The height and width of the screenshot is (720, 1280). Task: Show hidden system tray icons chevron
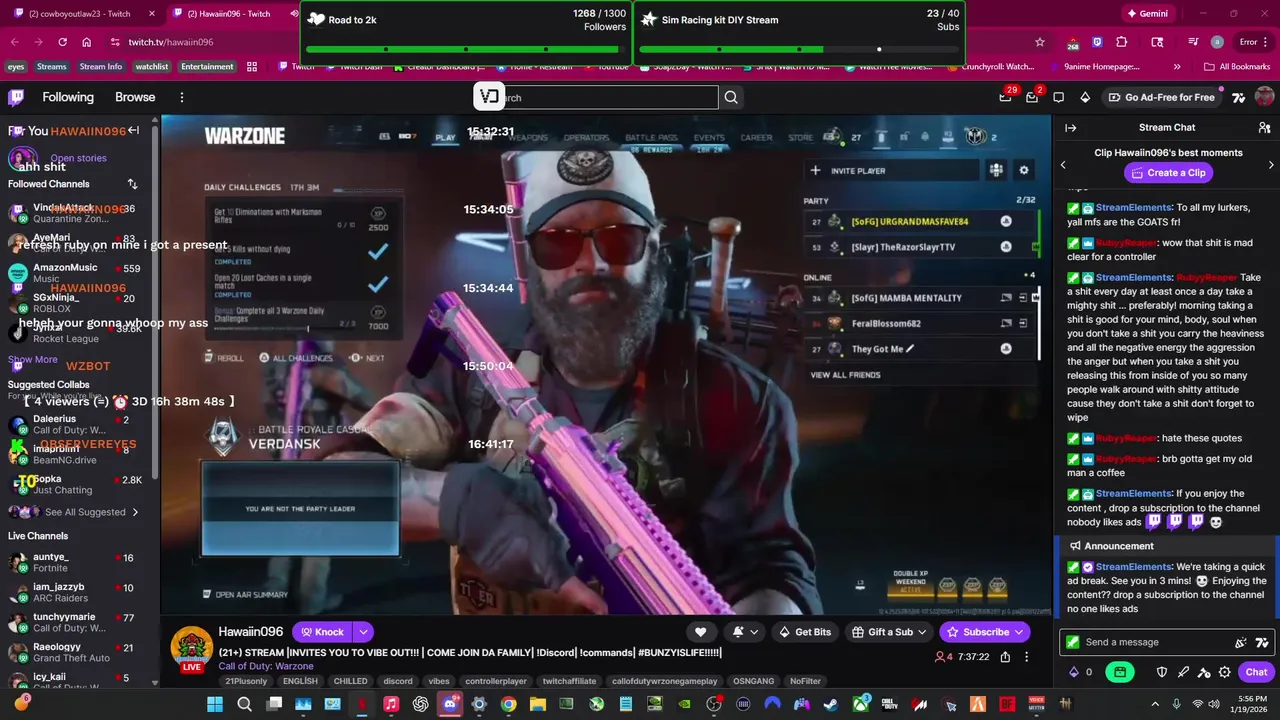point(1156,704)
